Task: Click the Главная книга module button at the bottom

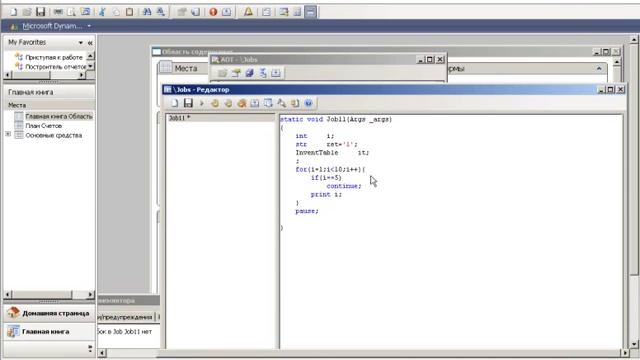Action: [x=49, y=331]
